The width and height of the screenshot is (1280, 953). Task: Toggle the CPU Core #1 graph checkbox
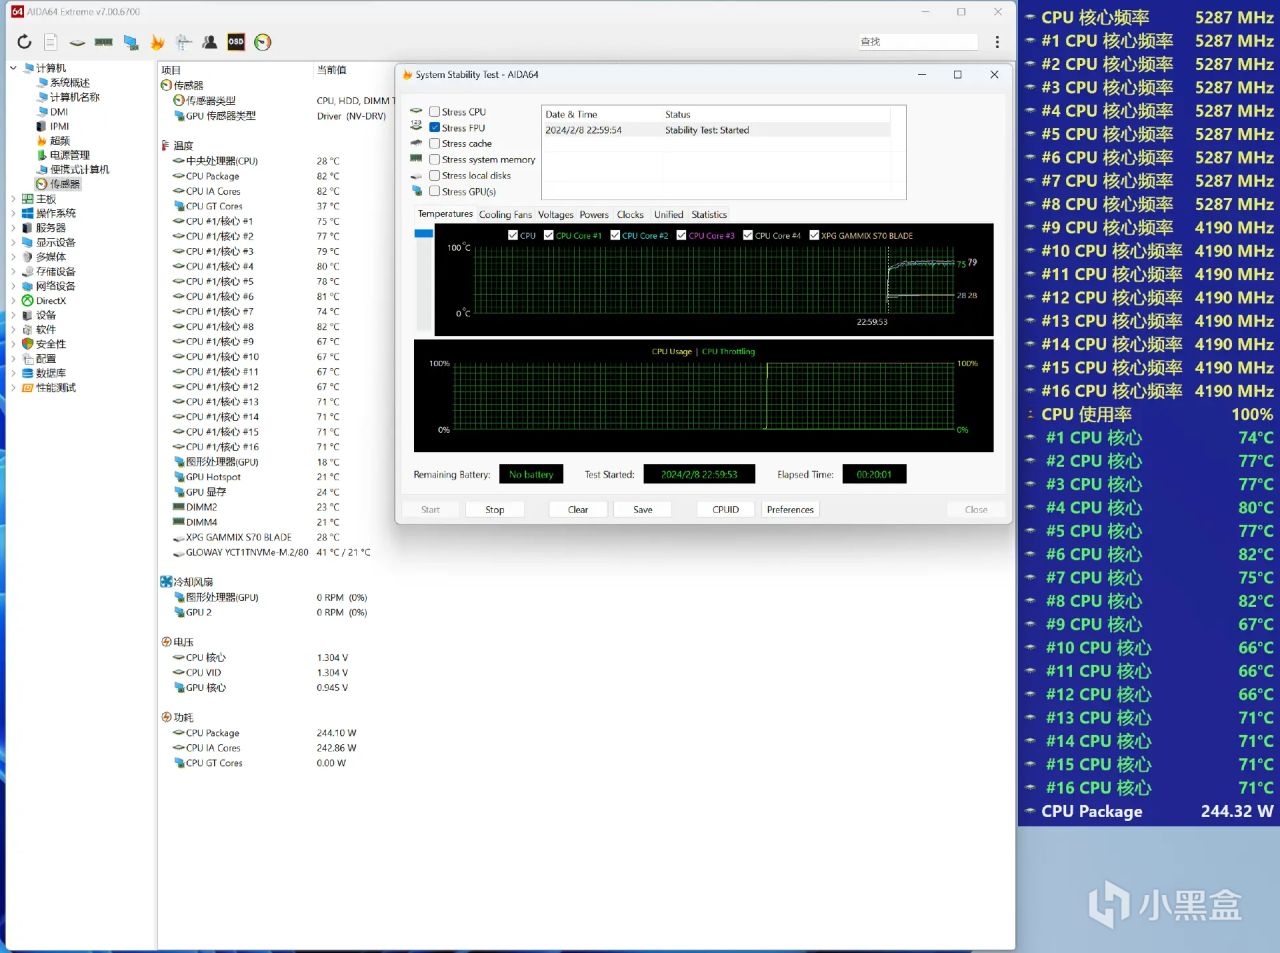(x=549, y=236)
